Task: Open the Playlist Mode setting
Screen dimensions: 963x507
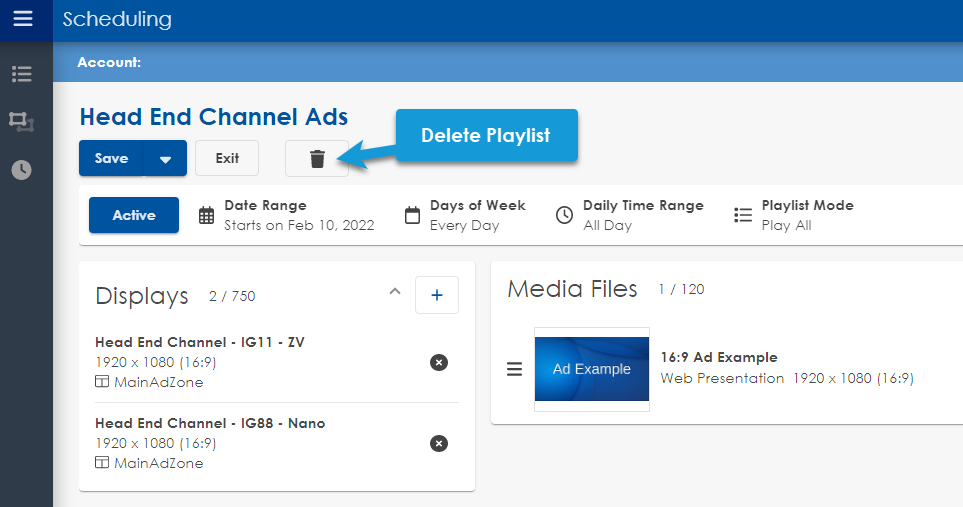Action: pyautogui.click(x=795, y=215)
